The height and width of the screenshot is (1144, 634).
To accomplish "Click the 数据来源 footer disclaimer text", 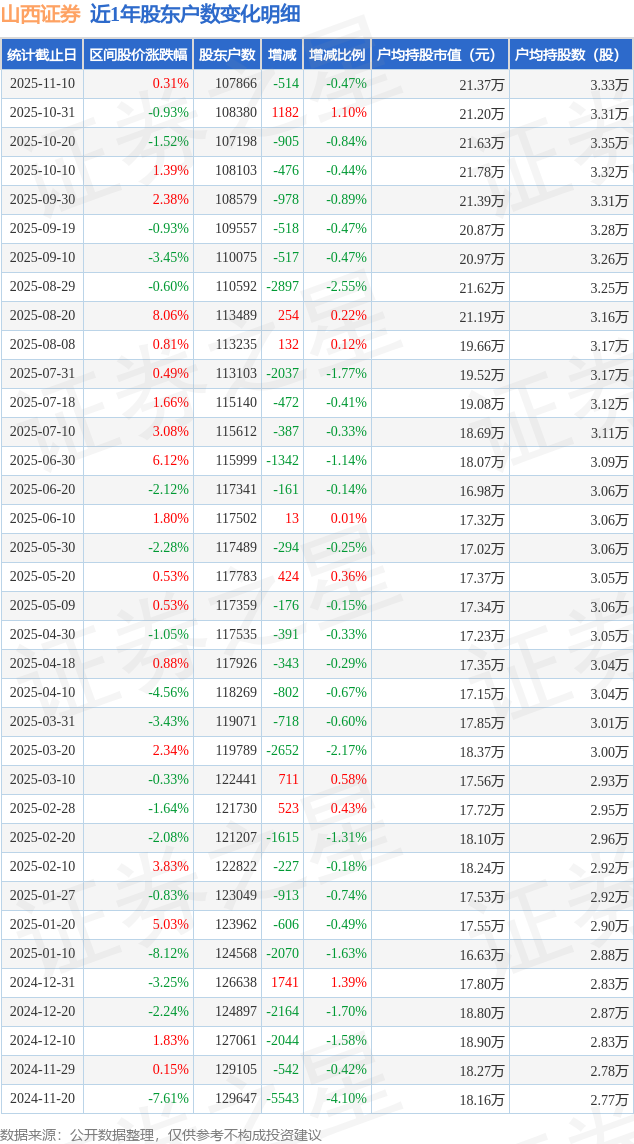I will 161,1134.
